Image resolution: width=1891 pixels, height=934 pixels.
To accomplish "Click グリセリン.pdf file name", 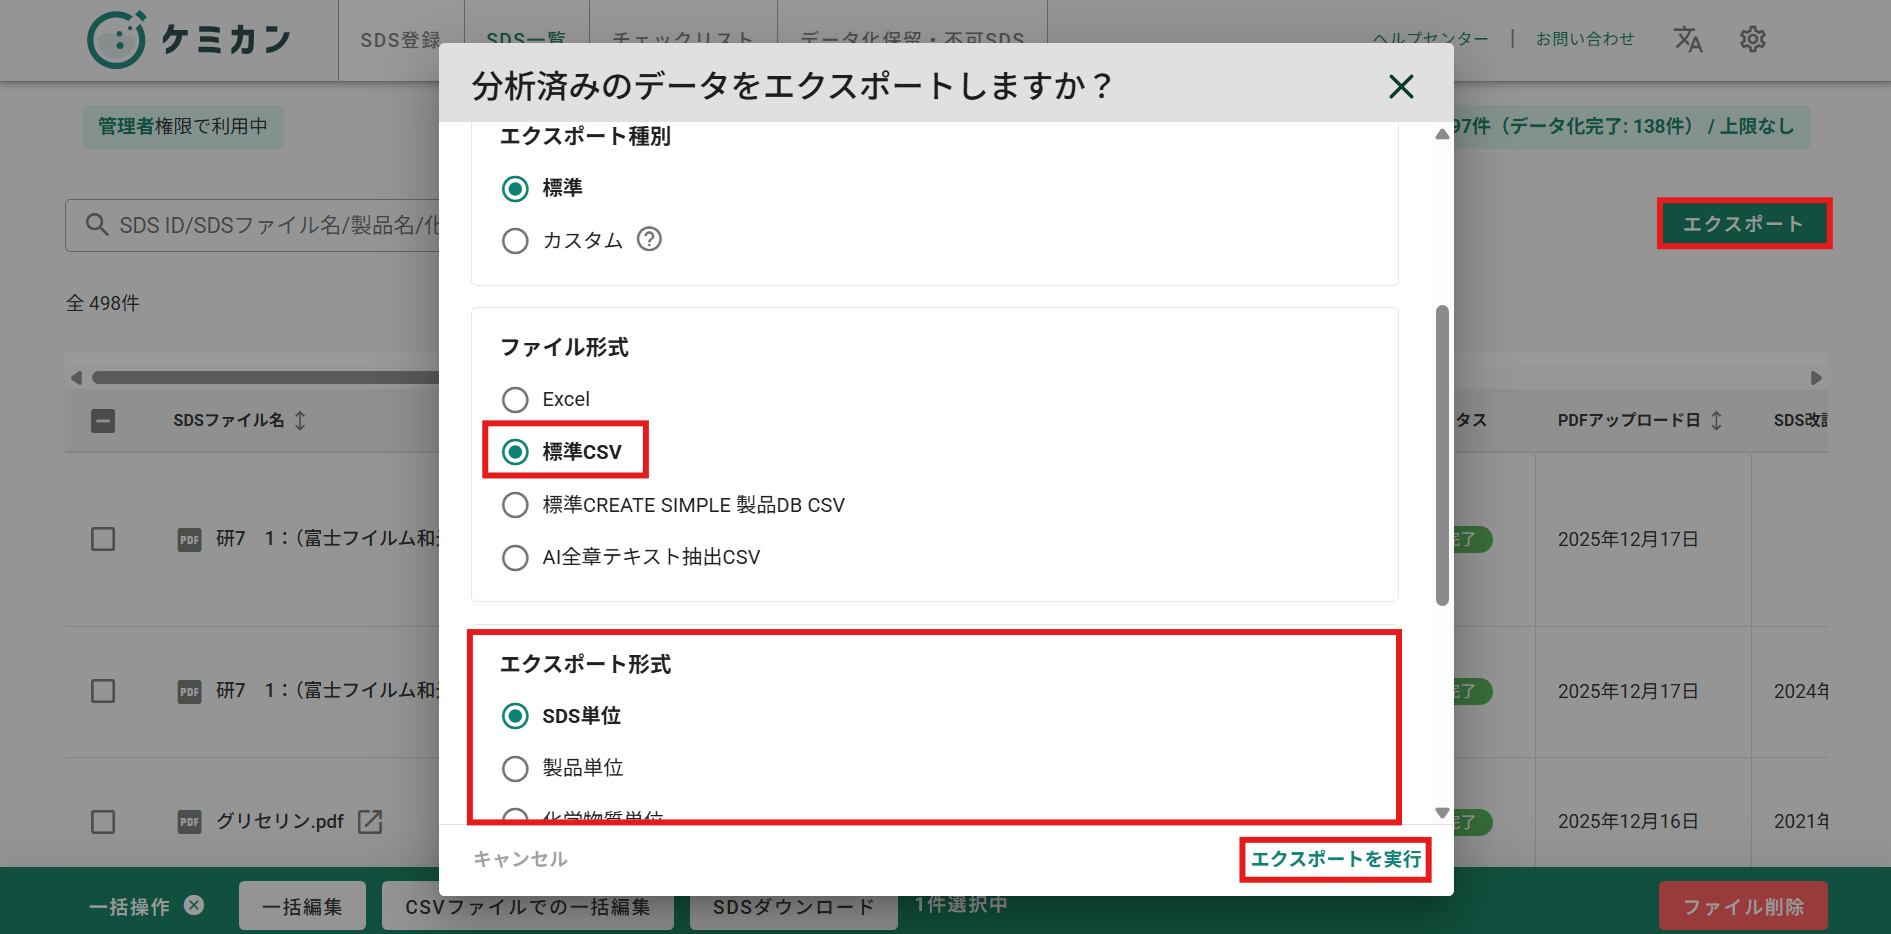I will [x=280, y=821].
